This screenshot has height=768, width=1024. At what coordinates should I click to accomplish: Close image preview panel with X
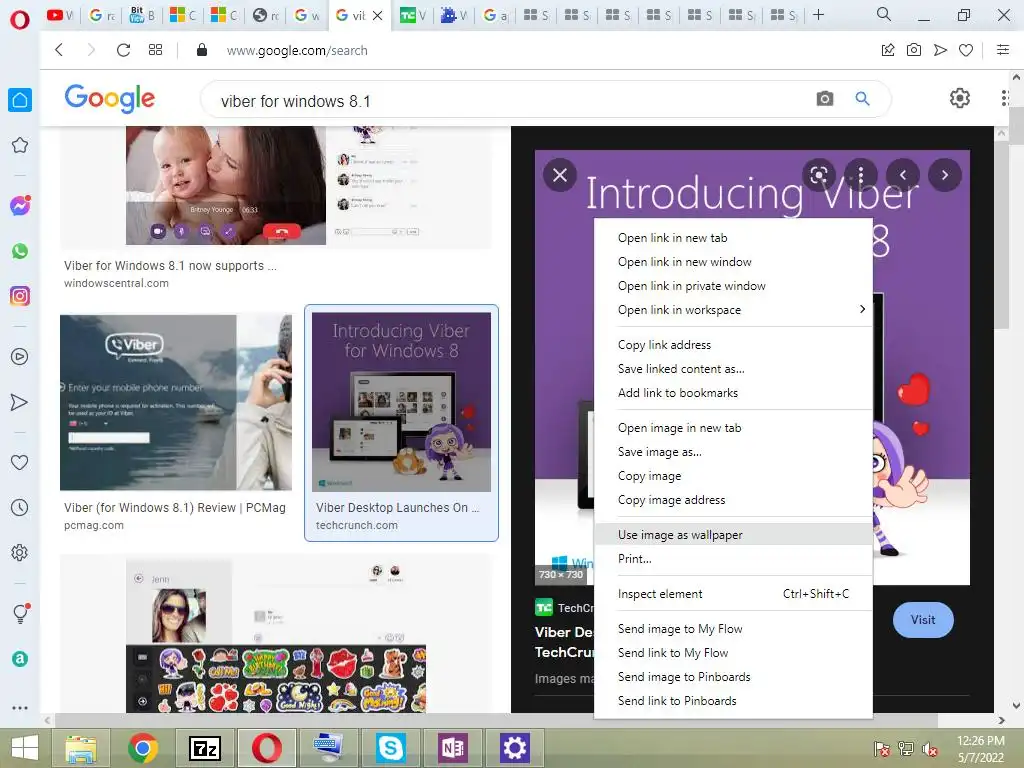click(x=560, y=175)
